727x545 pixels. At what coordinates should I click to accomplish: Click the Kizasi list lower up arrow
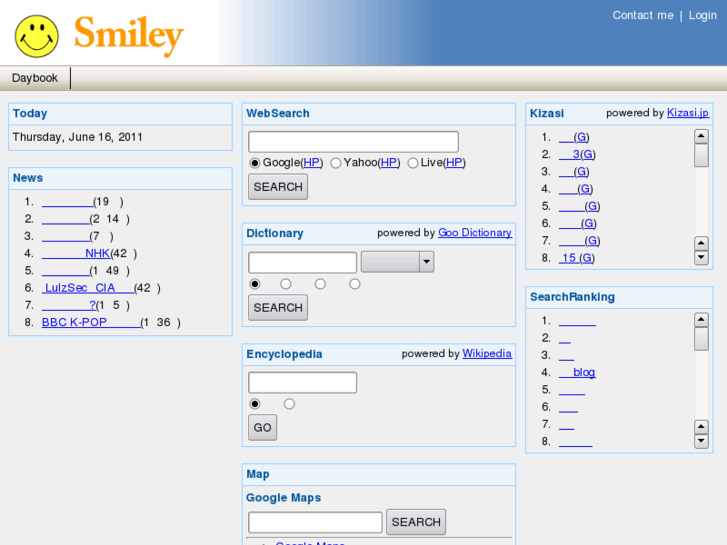(x=701, y=243)
